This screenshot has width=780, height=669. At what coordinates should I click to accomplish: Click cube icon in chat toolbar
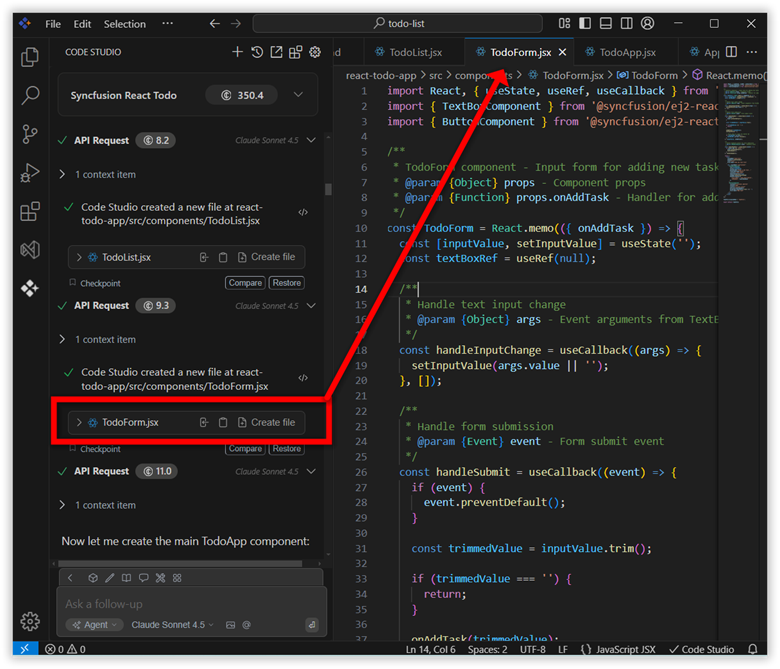(93, 578)
